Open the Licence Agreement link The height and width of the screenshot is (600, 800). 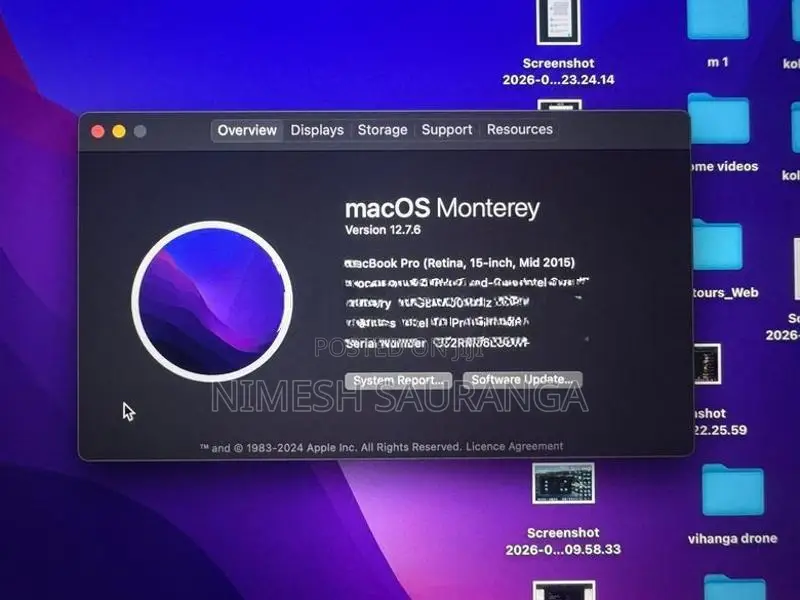point(514,446)
